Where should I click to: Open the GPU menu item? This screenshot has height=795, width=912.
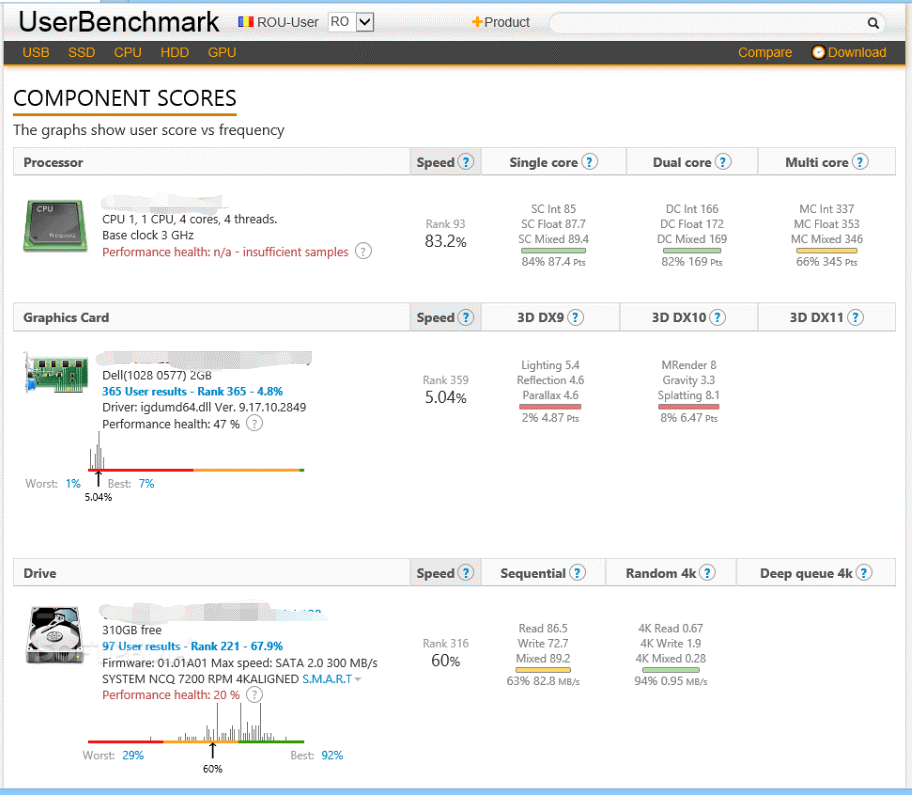[x=222, y=52]
